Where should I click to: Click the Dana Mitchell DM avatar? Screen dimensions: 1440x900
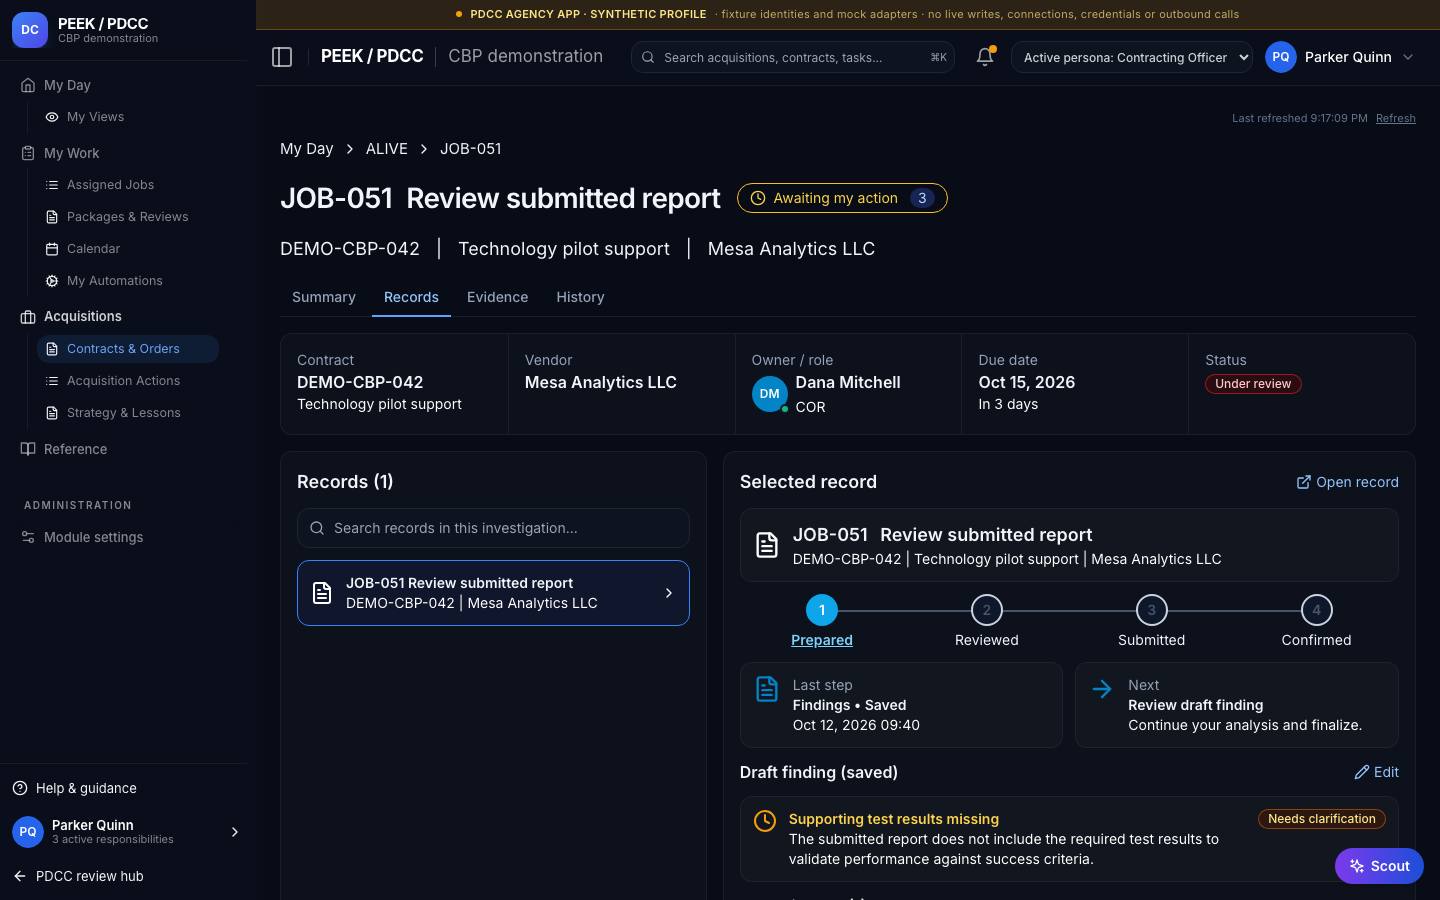(769, 394)
